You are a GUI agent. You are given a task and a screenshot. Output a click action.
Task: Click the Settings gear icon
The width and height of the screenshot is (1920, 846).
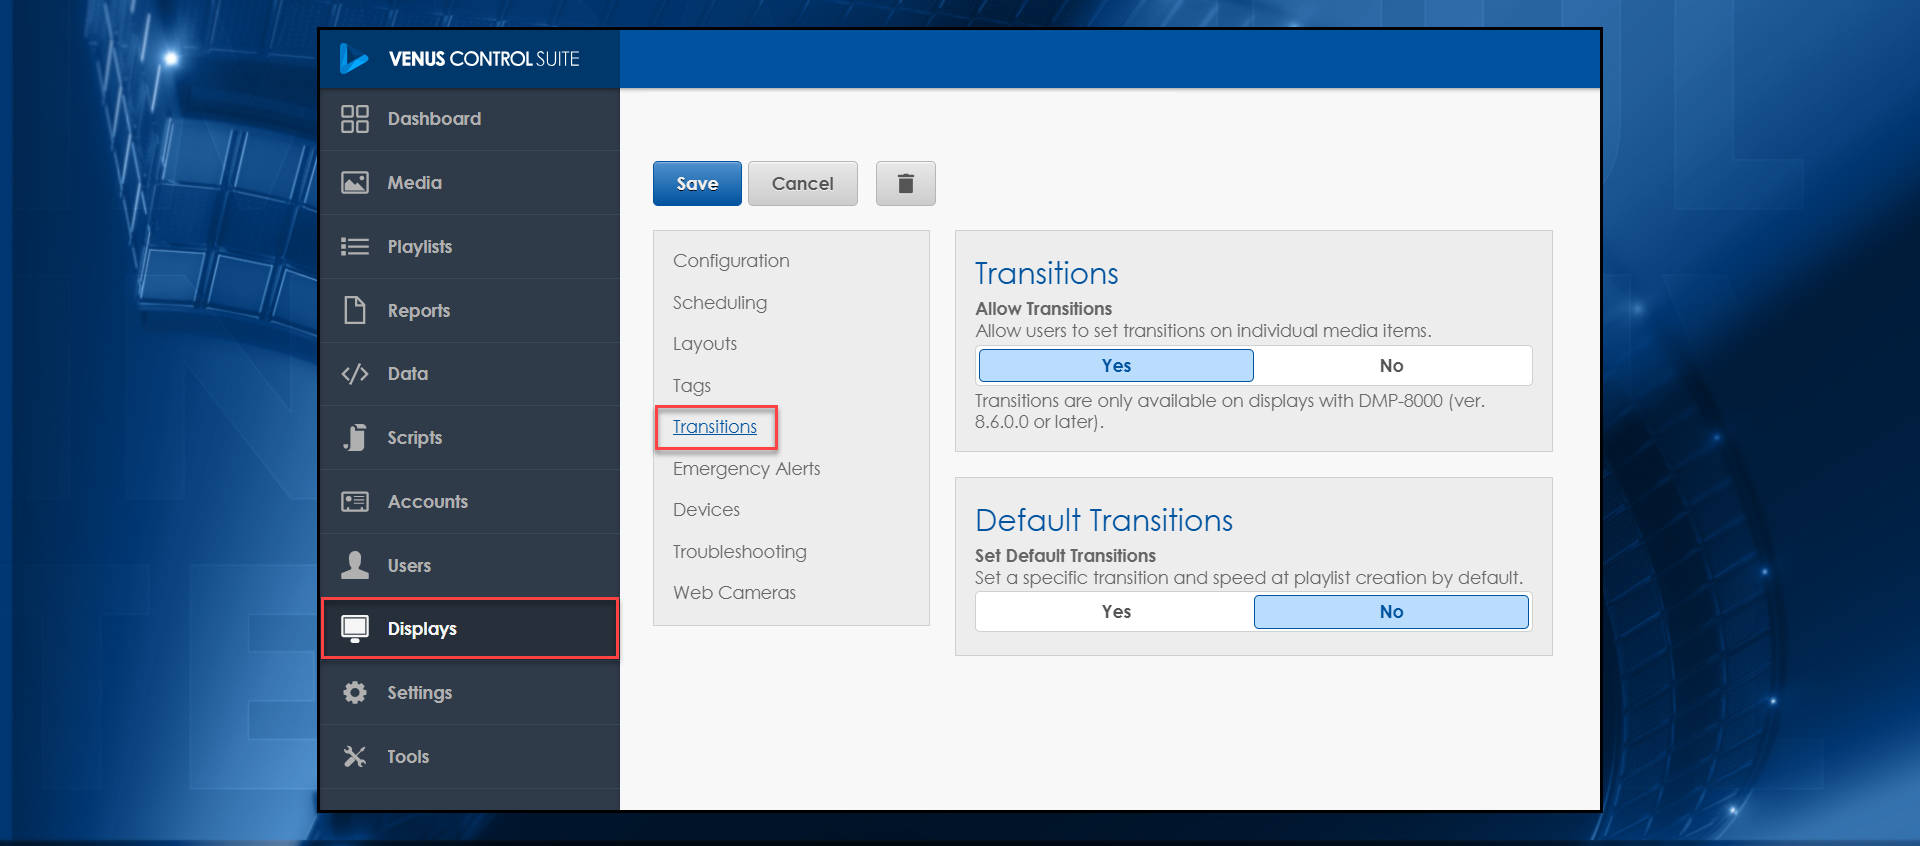(x=355, y=692)
